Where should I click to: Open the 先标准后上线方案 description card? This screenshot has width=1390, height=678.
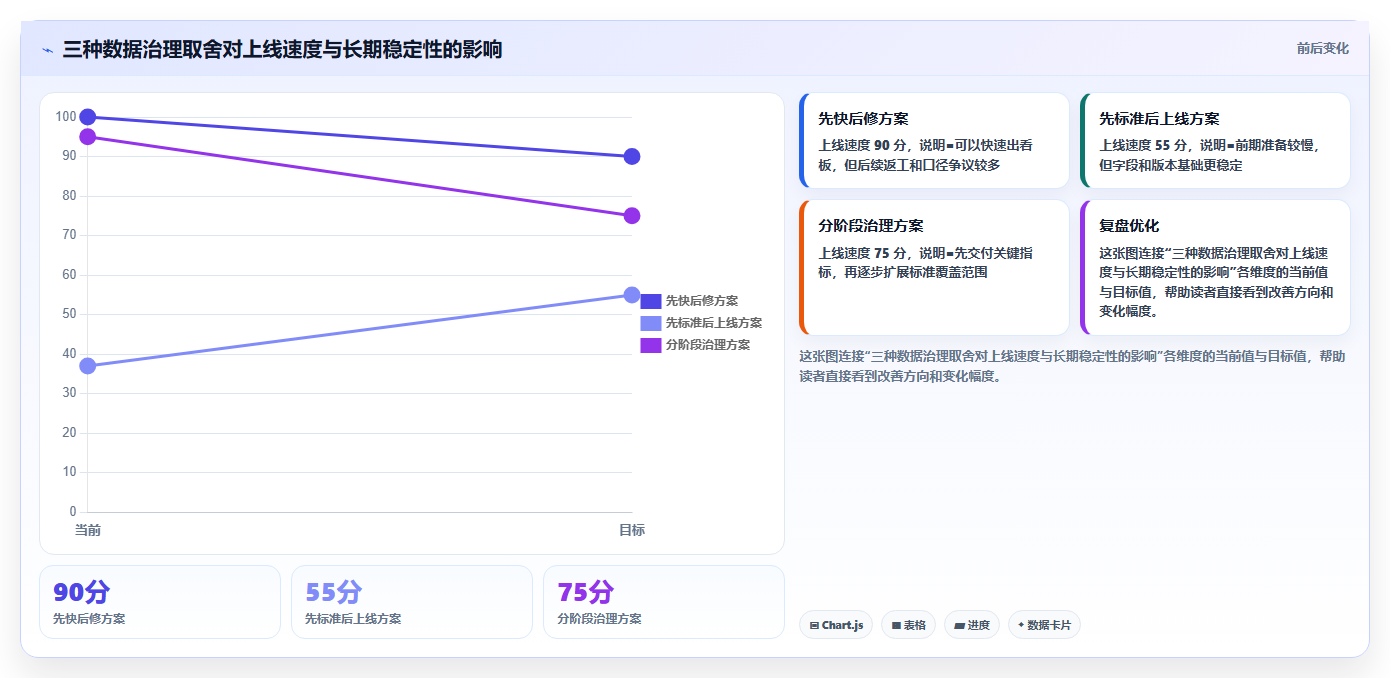pos(1215,141)
